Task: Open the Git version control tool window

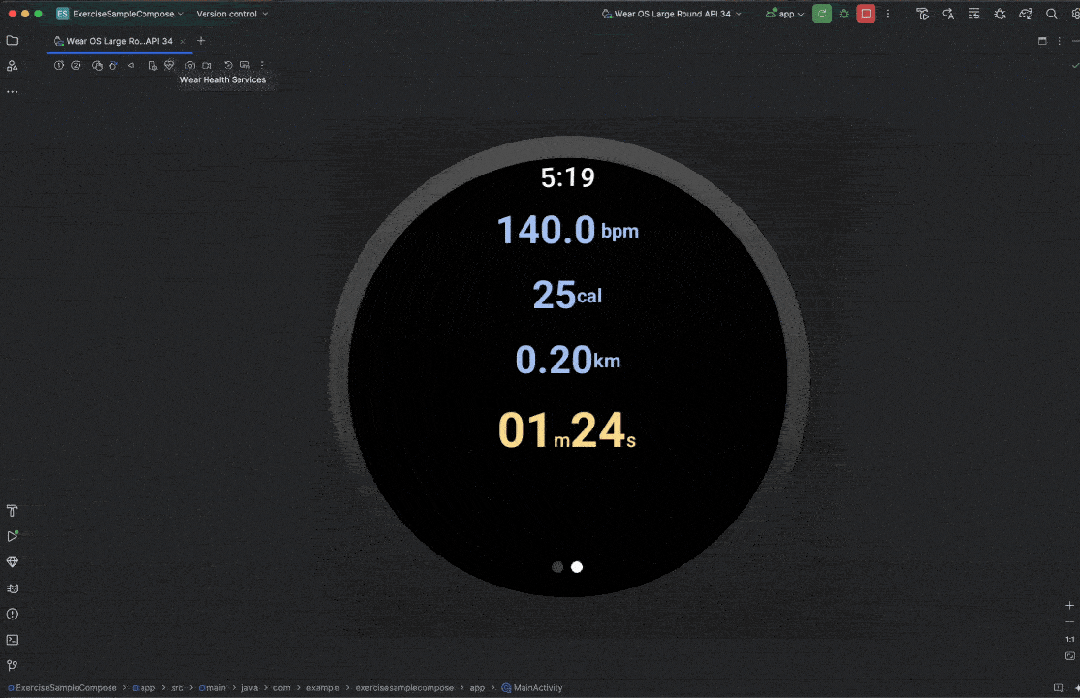Action: [x=12, y=665]
